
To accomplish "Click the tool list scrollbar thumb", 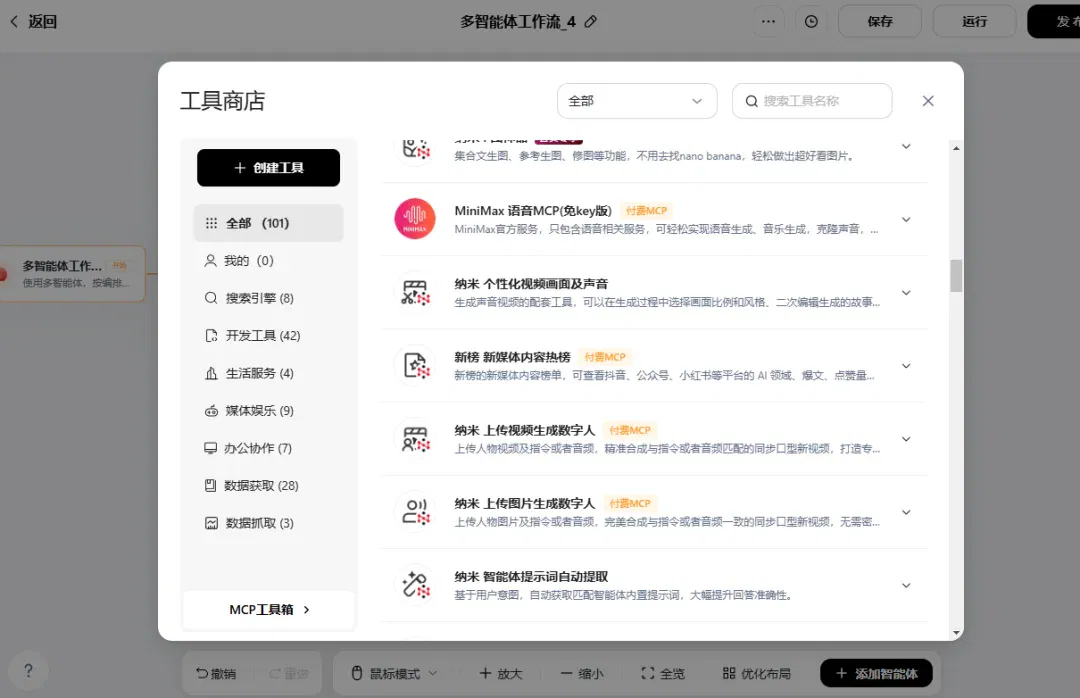I will point(956,276).
